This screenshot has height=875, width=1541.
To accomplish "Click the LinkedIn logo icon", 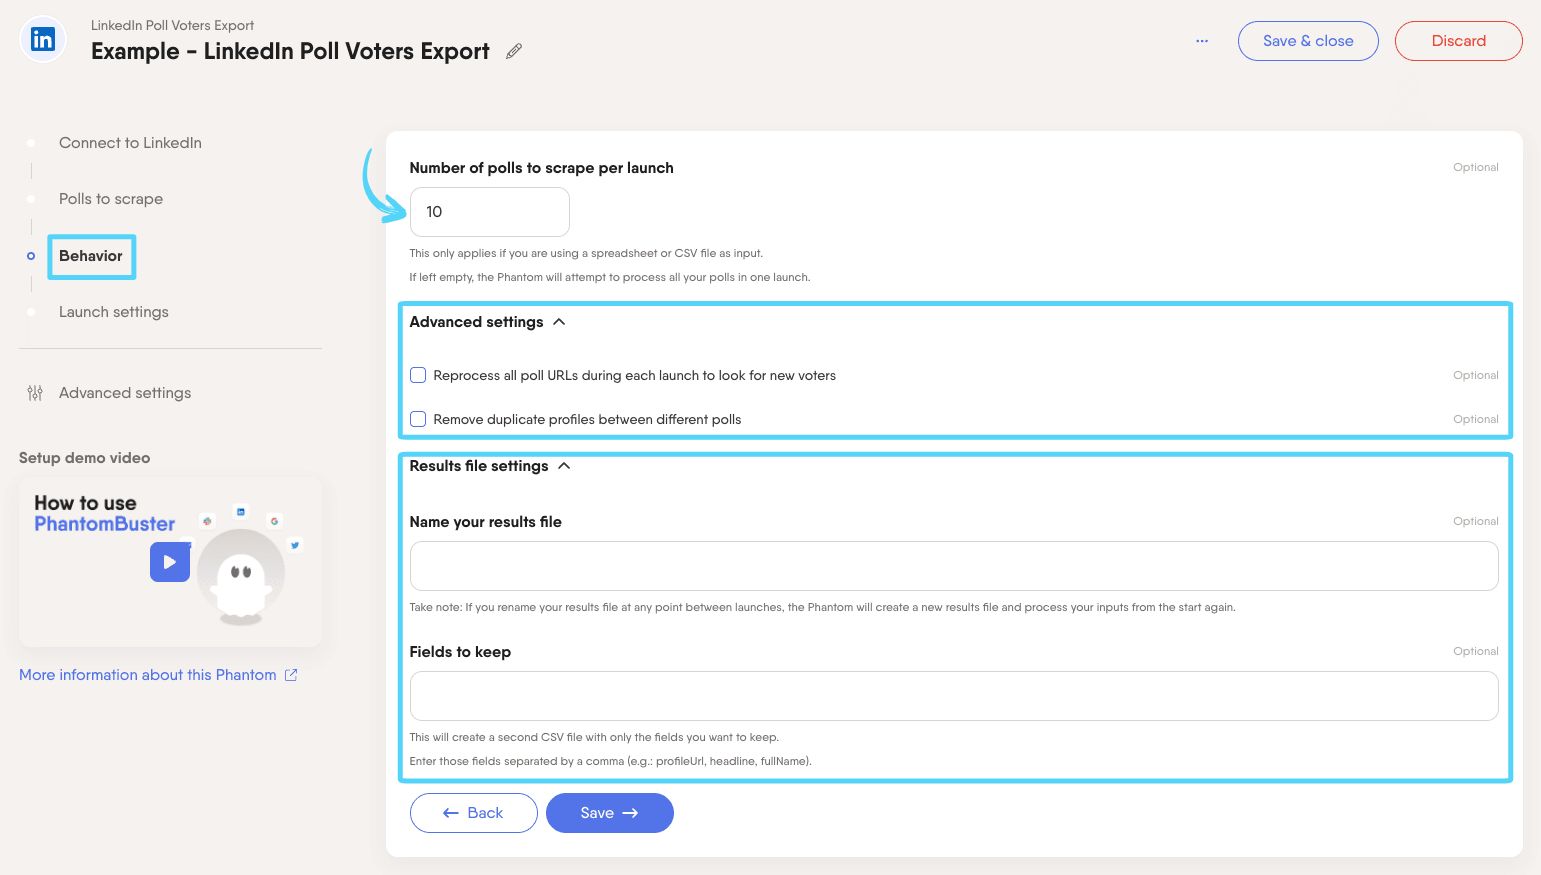I will (43, 40).
